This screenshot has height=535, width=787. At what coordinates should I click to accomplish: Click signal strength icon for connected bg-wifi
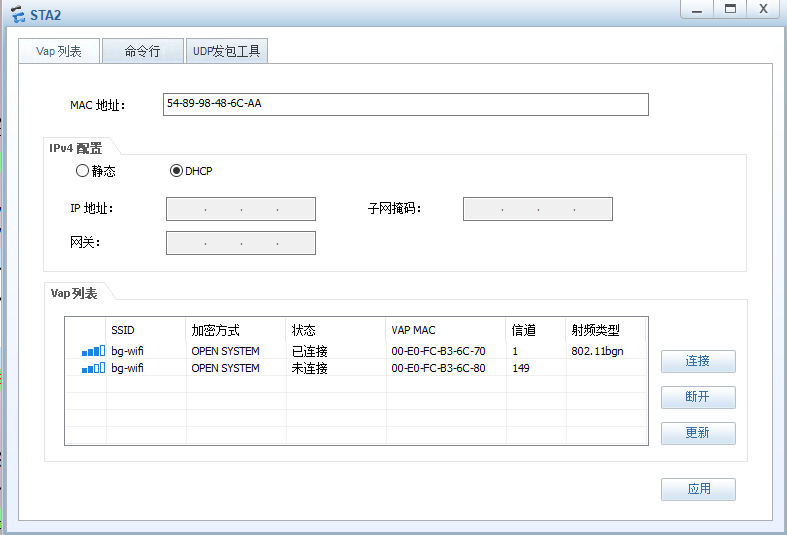pyautogui.click(x=93, y=351)
